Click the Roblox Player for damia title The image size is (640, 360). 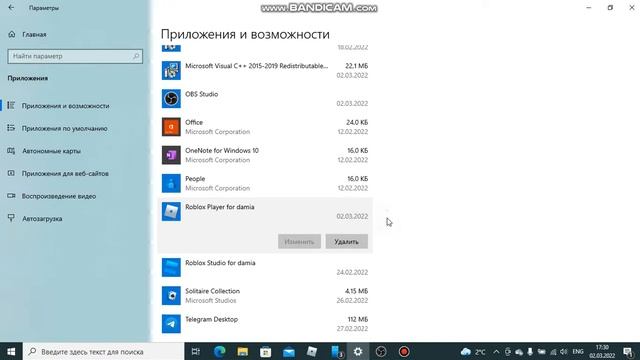click(x=220, y=207)
